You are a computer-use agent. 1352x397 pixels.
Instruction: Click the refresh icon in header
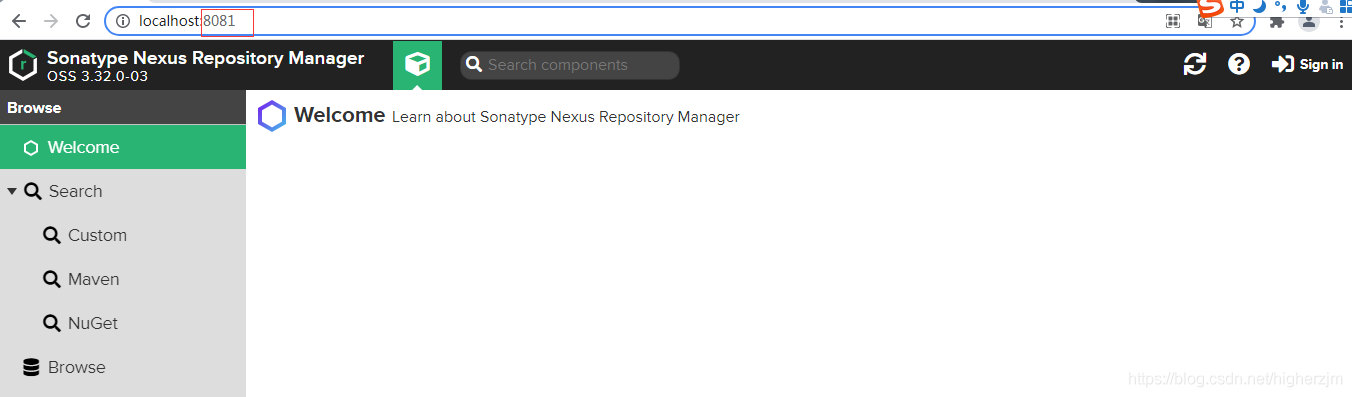pyautogui.click(x=1195, y=64)
